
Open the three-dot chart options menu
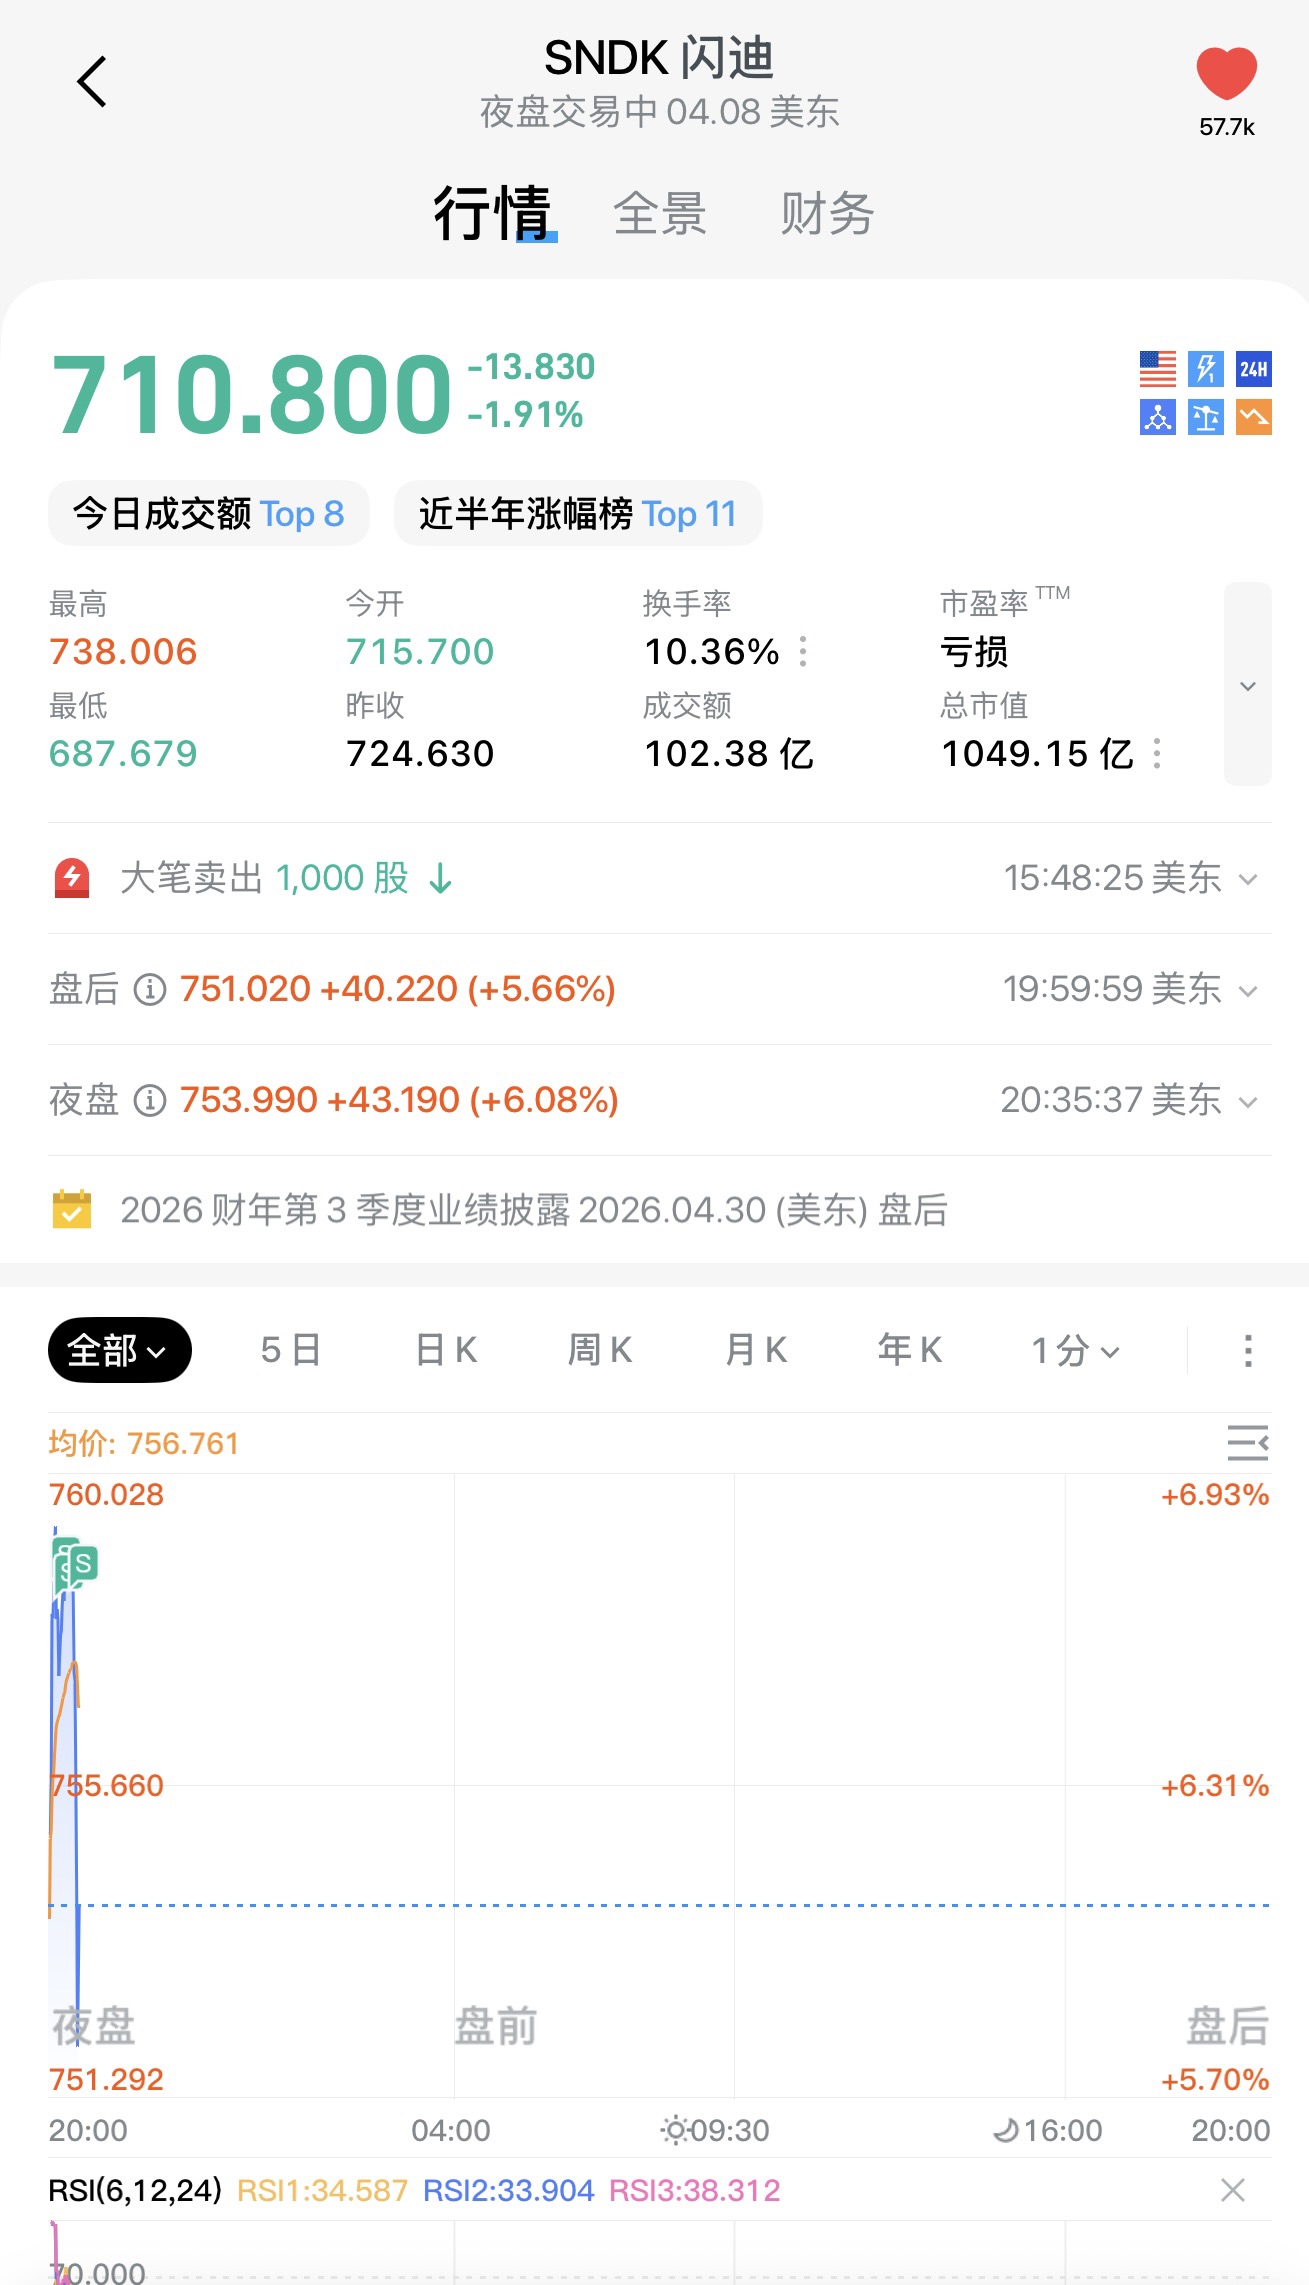pos(1247,1351)
